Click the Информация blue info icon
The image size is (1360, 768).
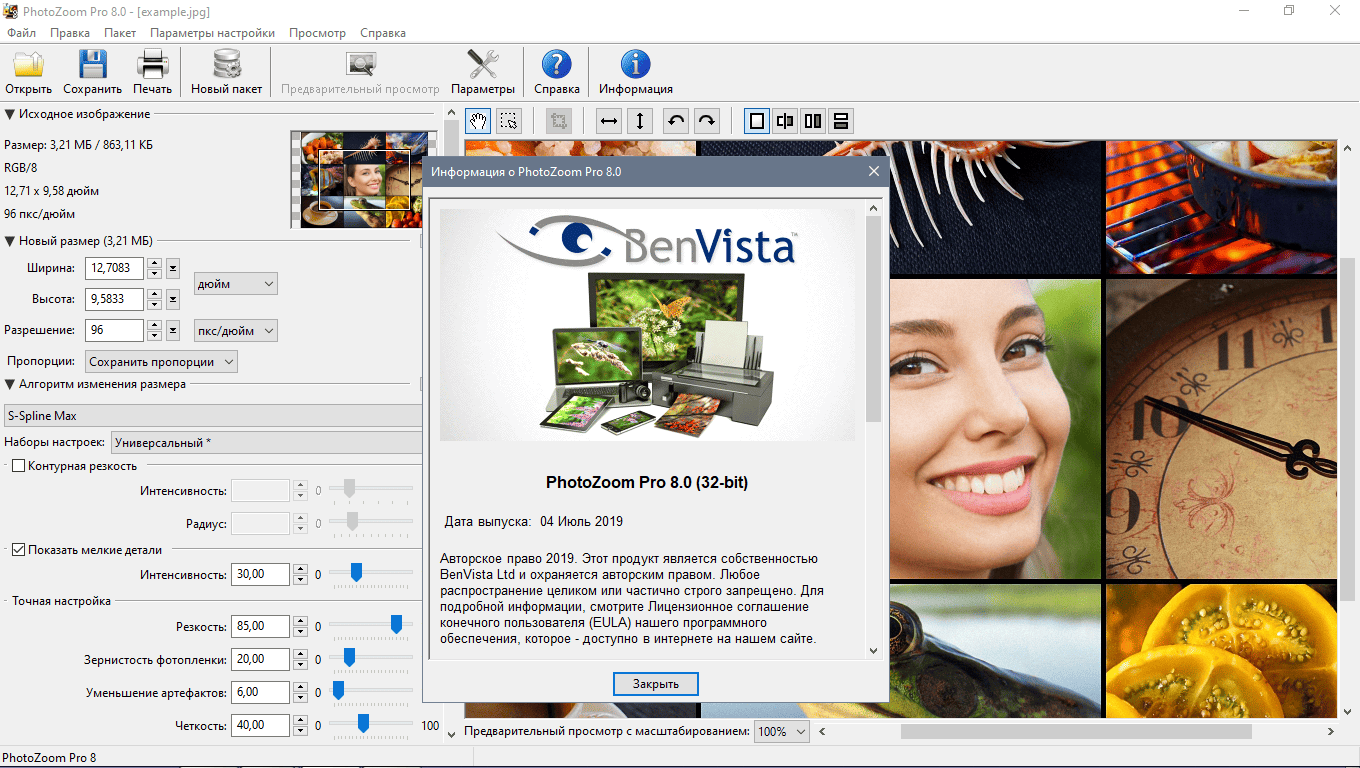pos(636,65)
